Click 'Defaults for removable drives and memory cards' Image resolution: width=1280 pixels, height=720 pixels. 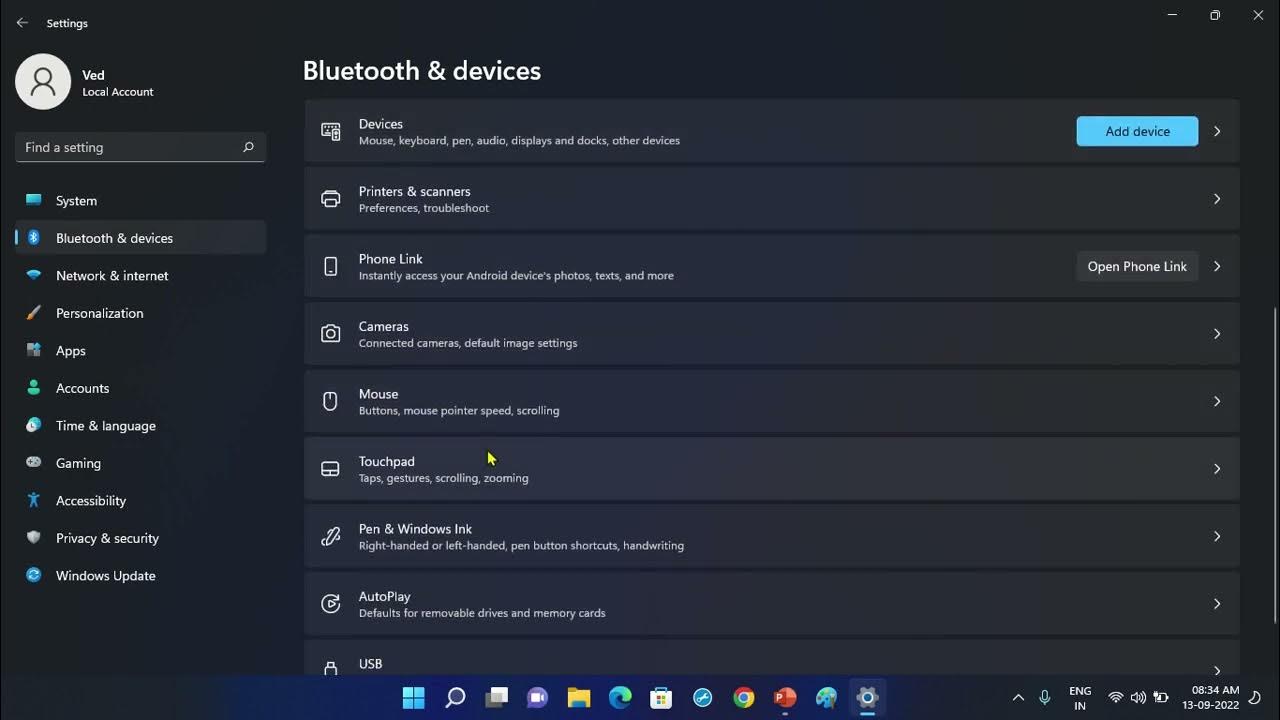point(482,613)
